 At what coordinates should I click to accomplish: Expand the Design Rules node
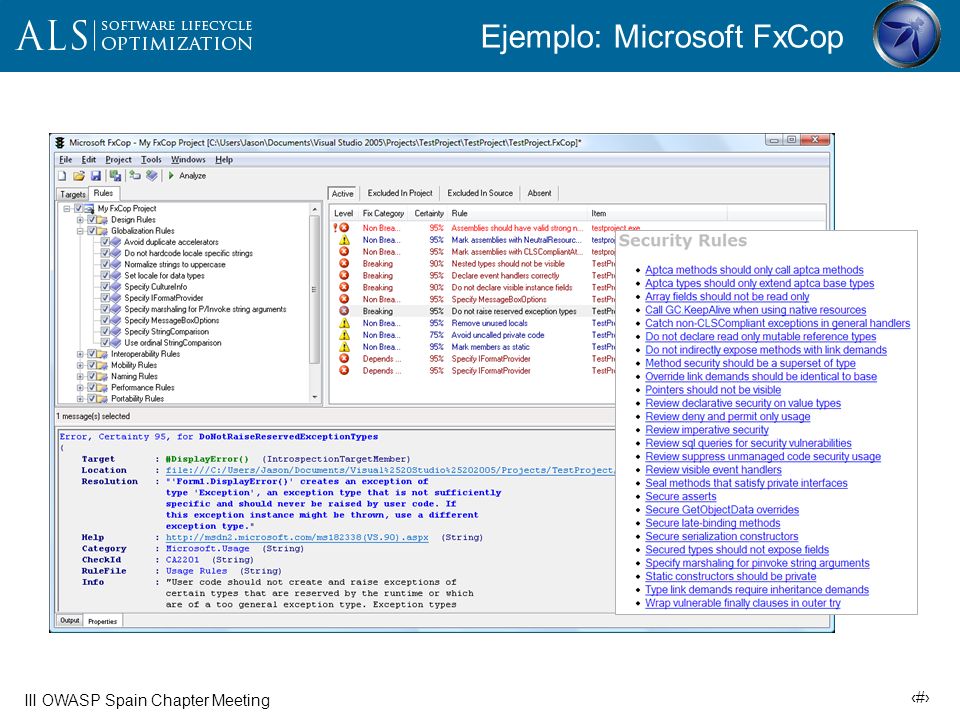pyautogui.click(x=80, y=220)
